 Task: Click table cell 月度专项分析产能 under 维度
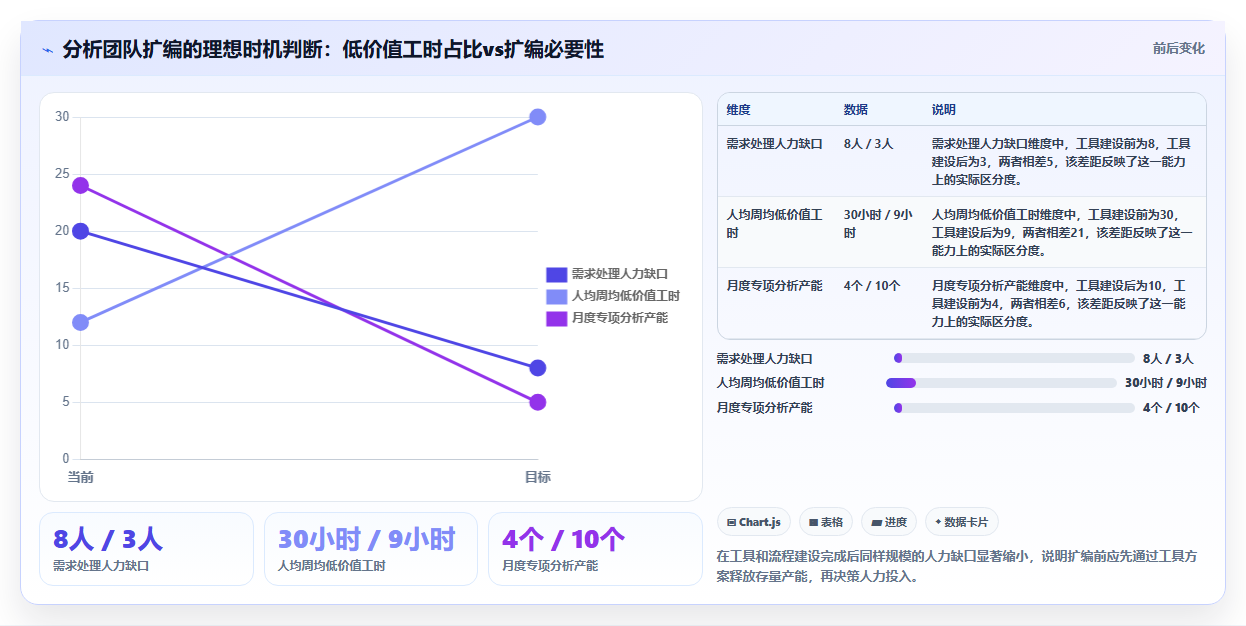[774, 286]
